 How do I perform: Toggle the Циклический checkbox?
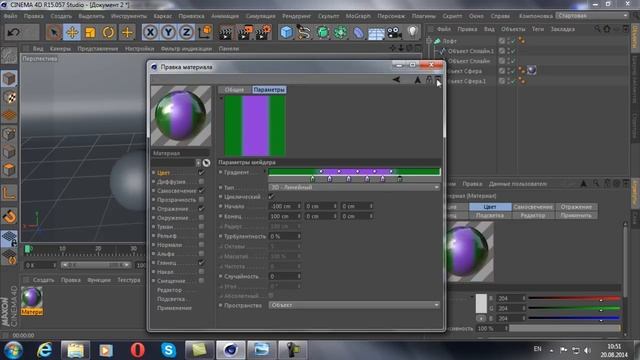coord(271,197)
